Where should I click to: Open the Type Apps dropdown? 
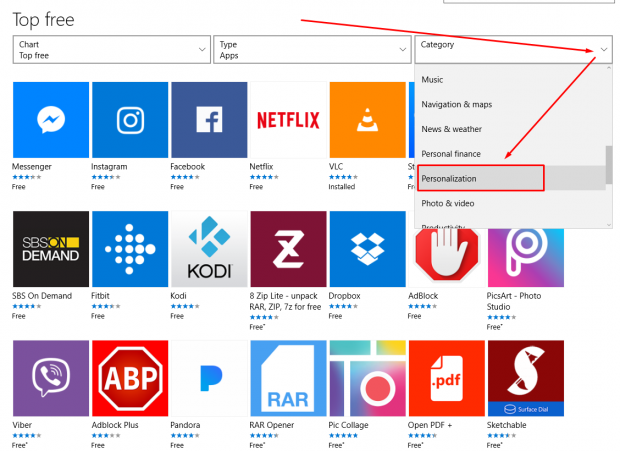(x=310, y=50)
